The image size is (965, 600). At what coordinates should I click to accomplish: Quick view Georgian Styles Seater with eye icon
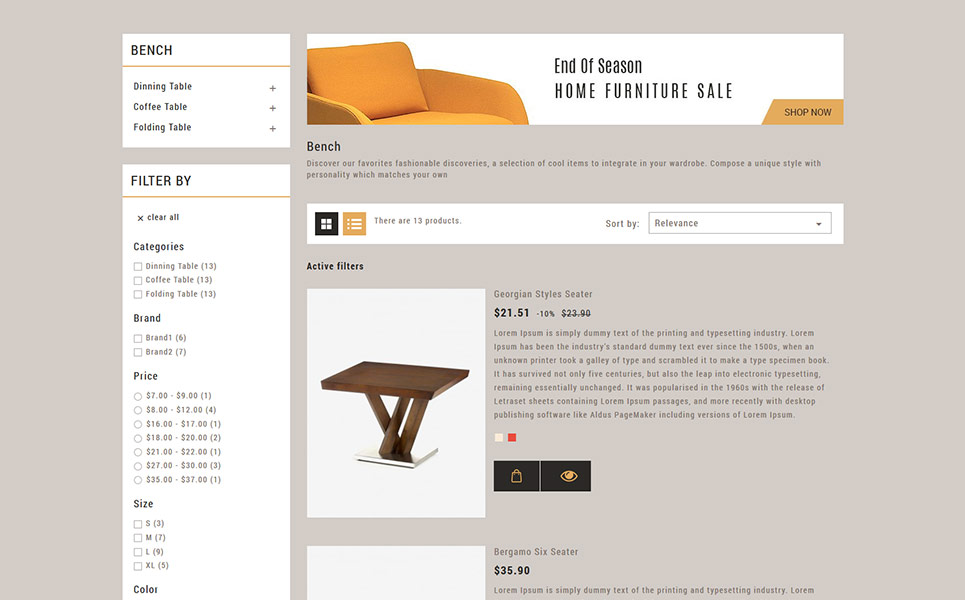566,476
